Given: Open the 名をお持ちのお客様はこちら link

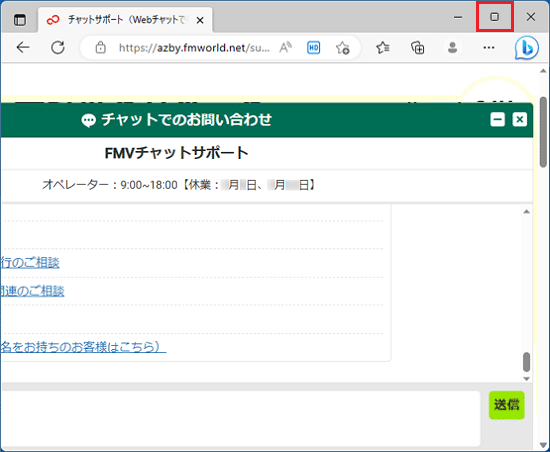Looking at the screenshot, I should 83,346.
